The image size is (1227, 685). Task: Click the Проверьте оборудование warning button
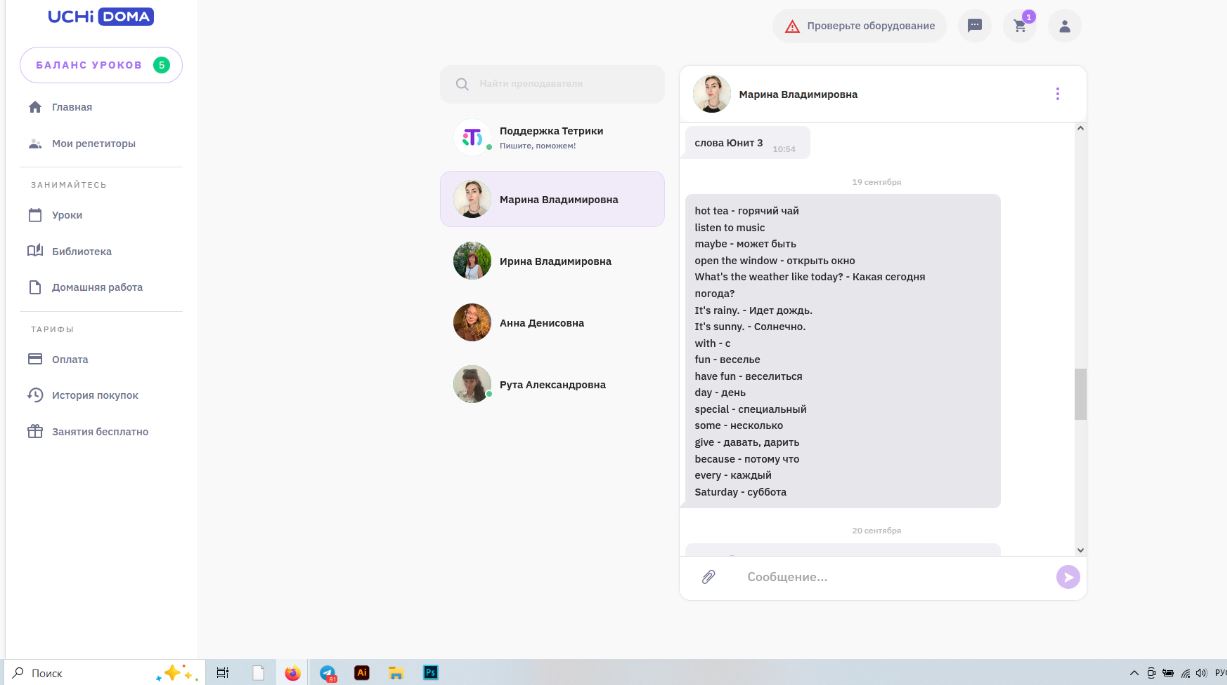[859, 26]
